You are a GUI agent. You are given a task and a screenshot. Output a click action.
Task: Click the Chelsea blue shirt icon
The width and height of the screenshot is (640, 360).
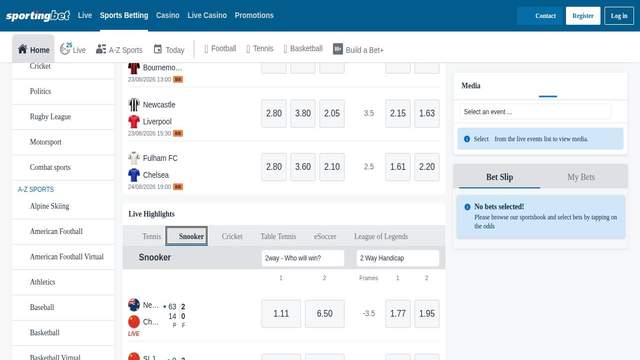point(133,175)
